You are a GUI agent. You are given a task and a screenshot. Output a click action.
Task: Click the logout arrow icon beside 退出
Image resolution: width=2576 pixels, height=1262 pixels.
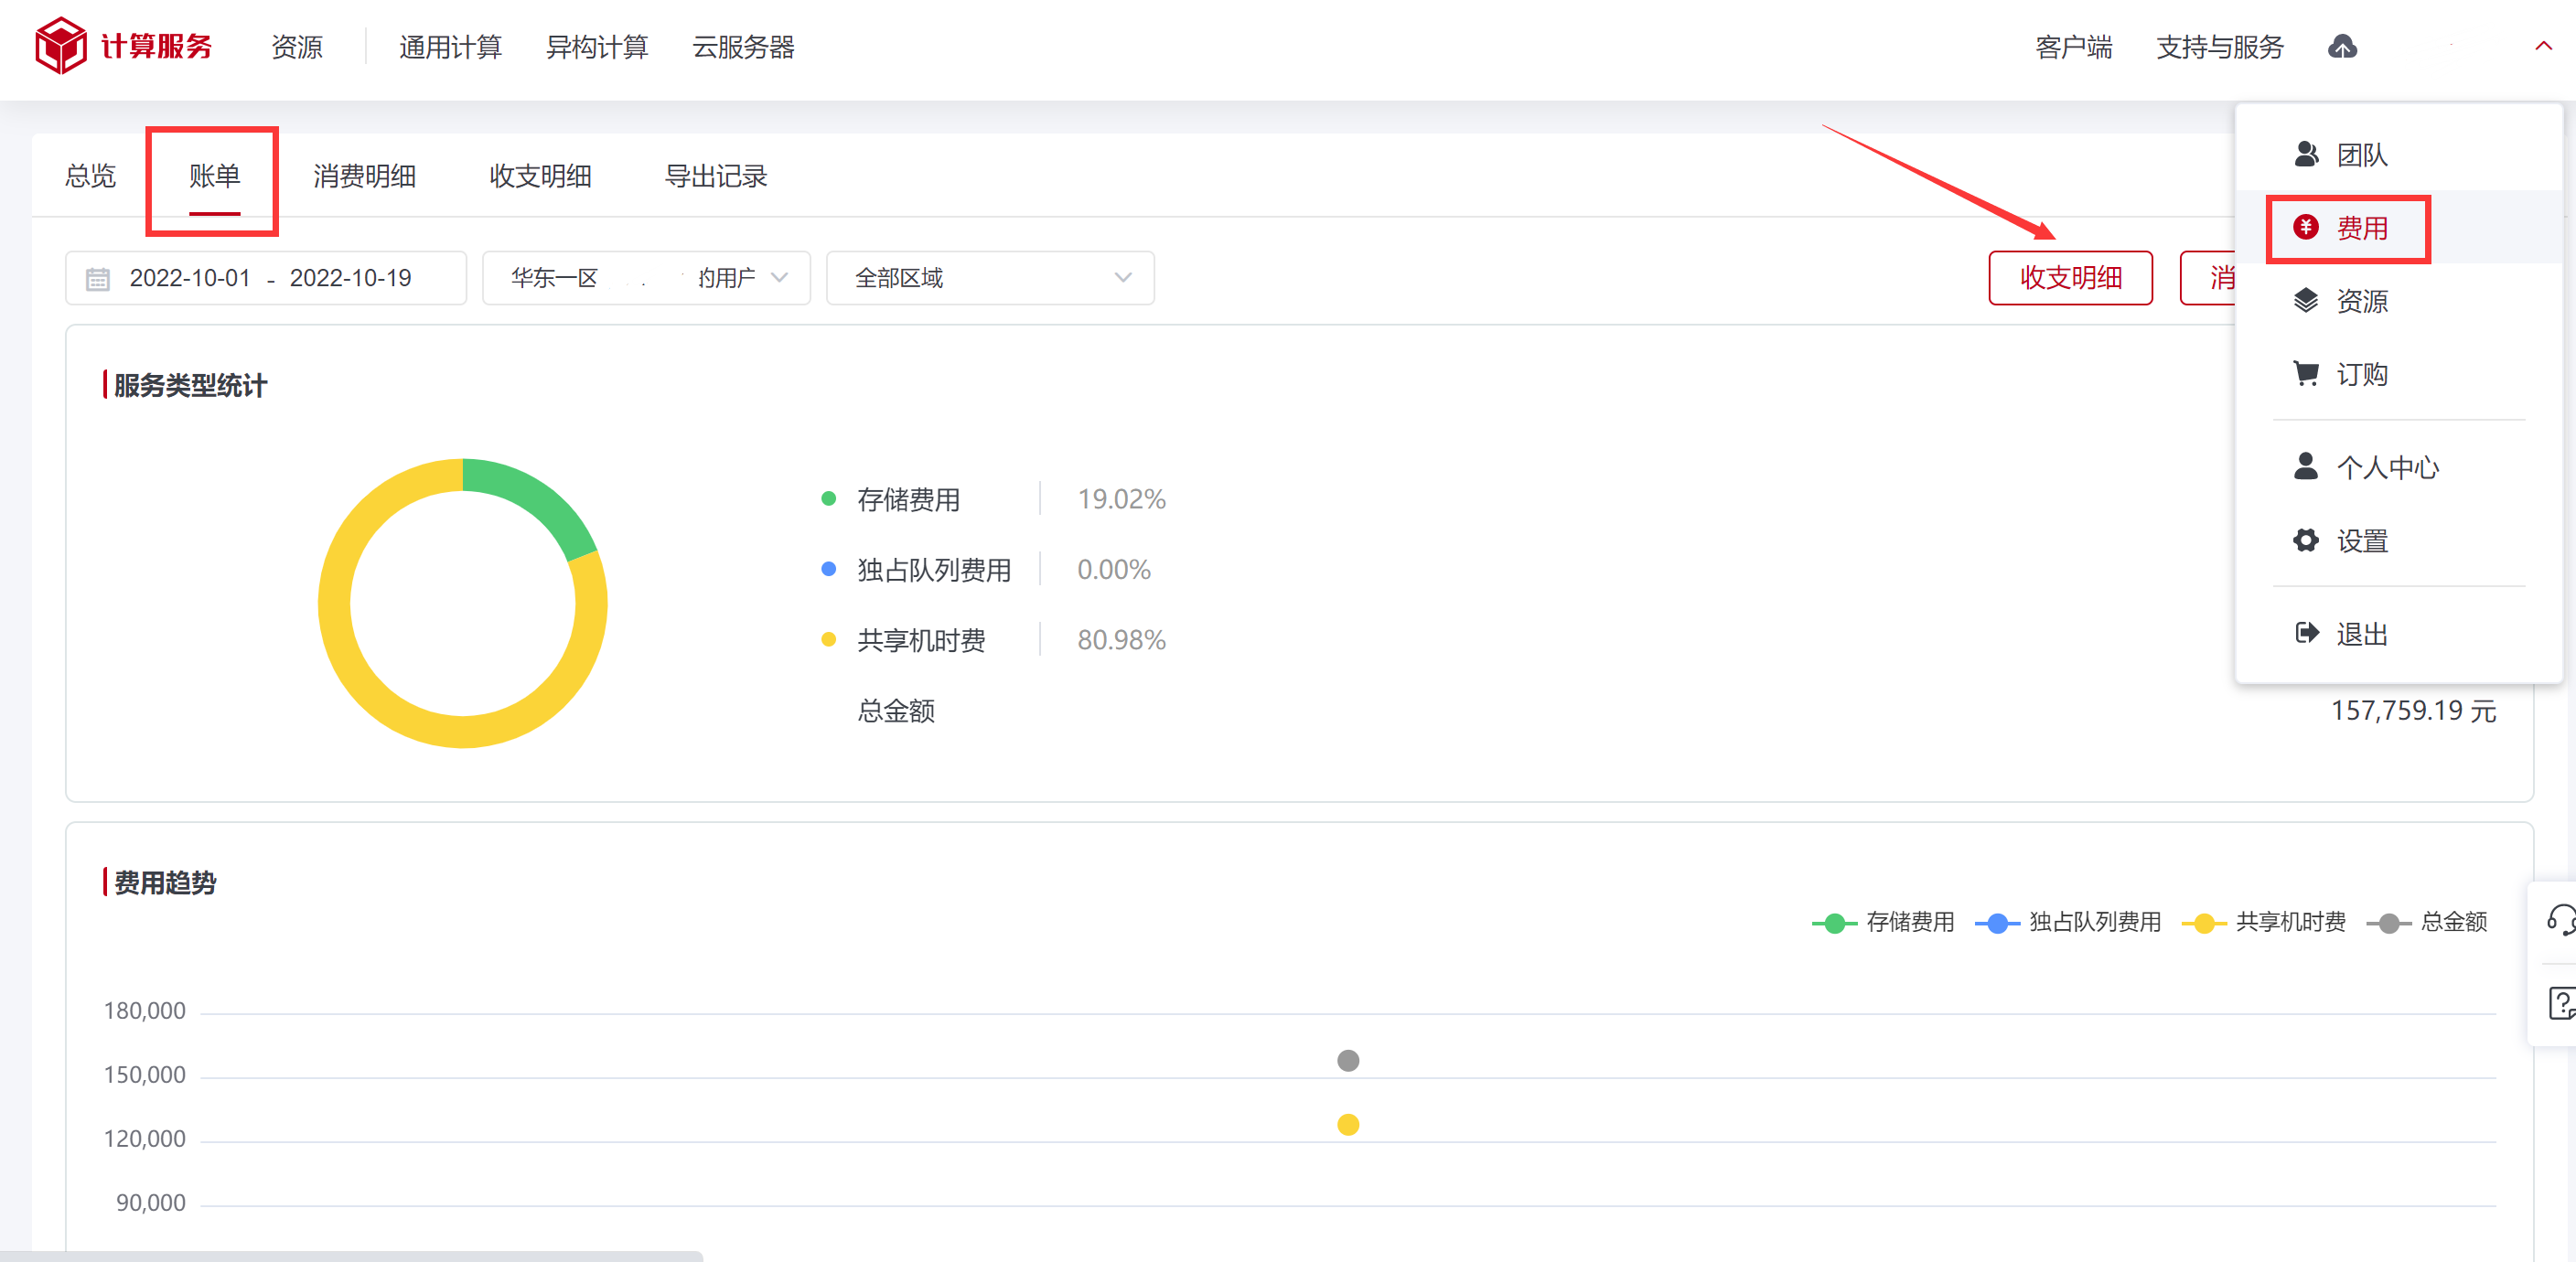coord(2306,633)
